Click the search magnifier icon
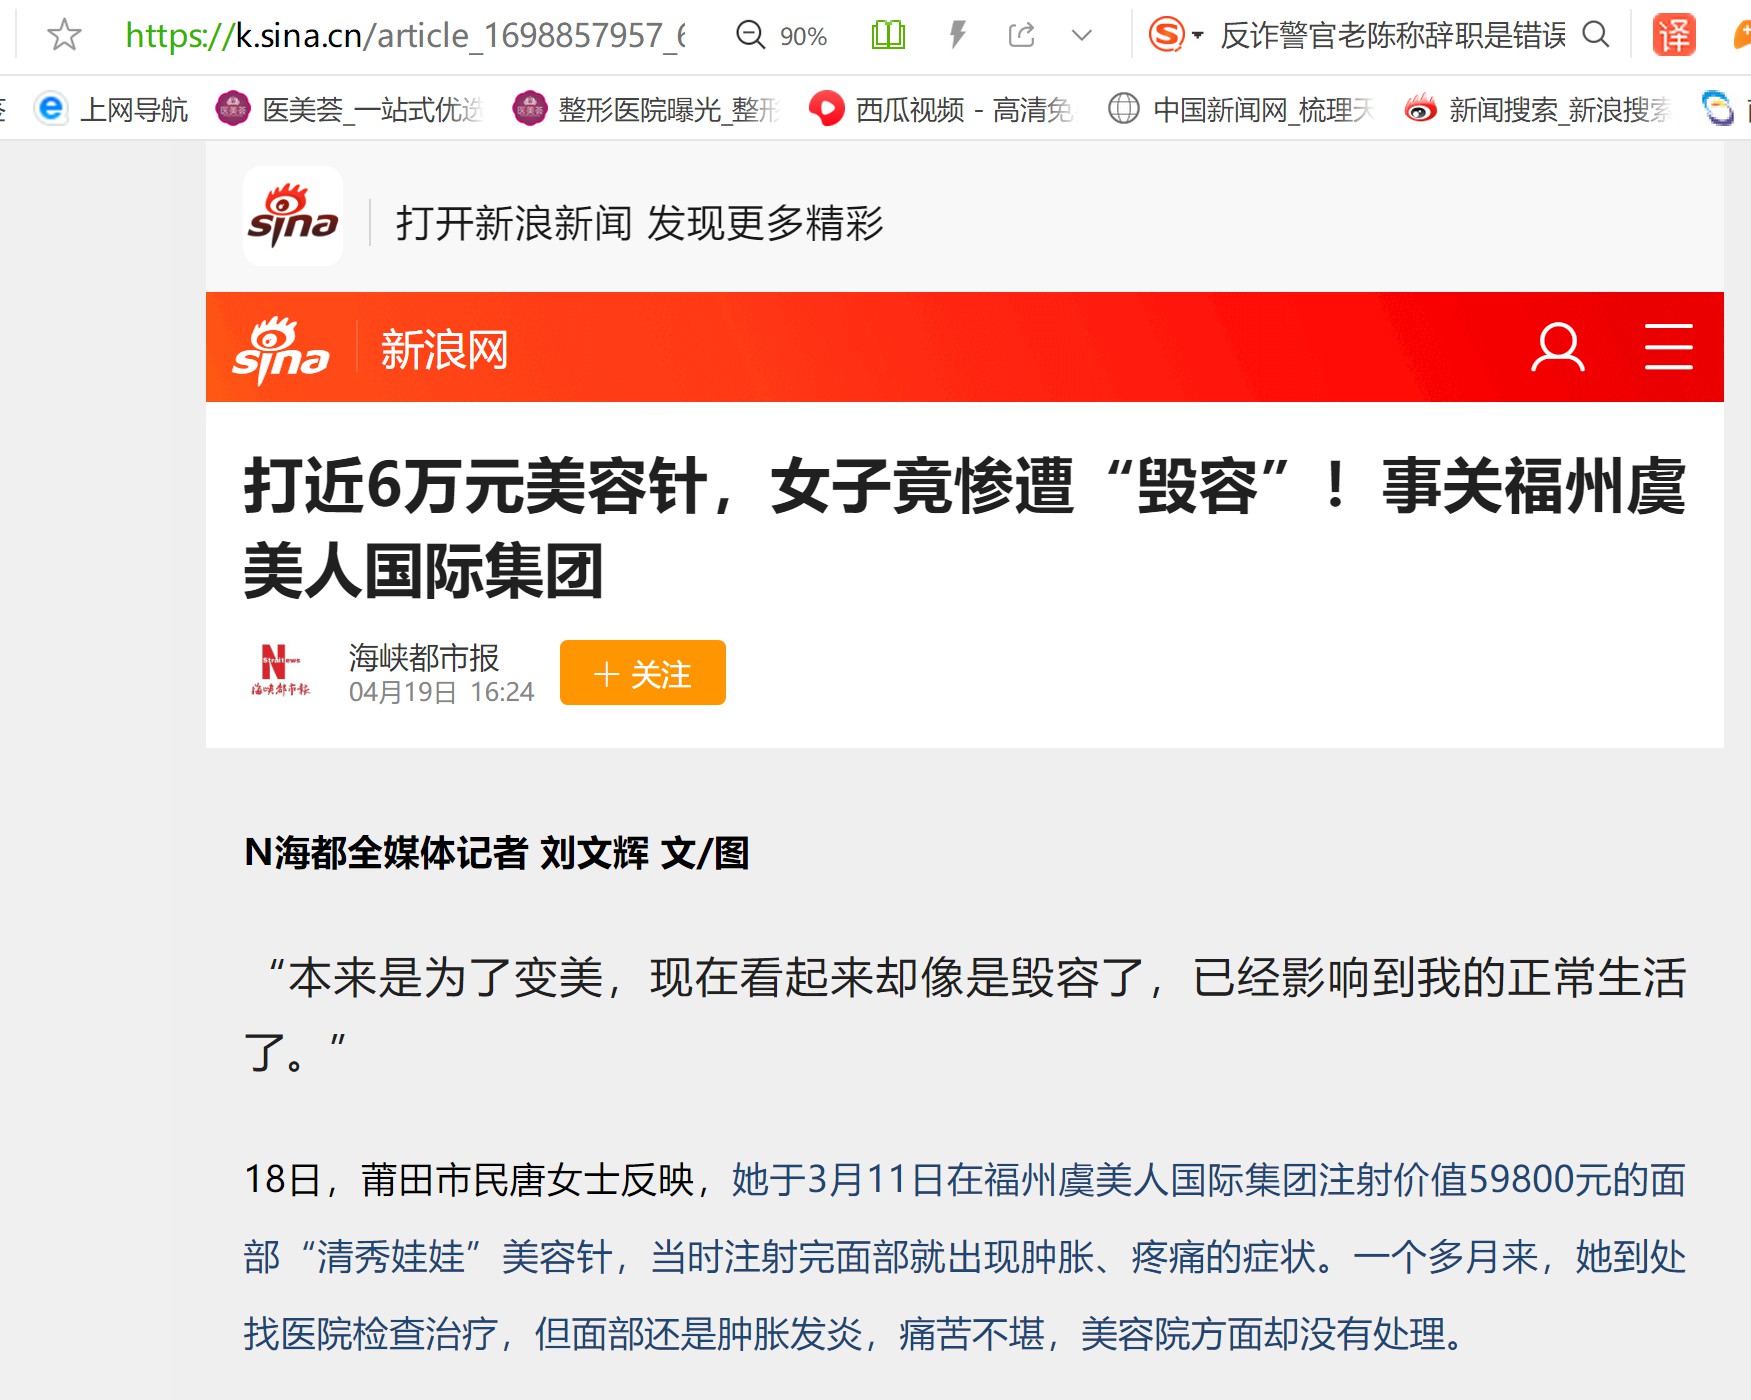Screen dimensions: 1751x1400 (x=1596, y=35)
